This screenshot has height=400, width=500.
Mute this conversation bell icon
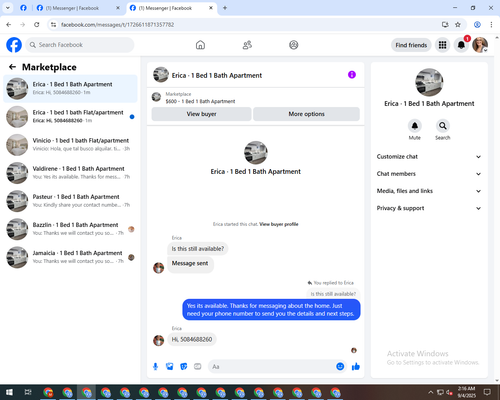click(x=415, y=126)
